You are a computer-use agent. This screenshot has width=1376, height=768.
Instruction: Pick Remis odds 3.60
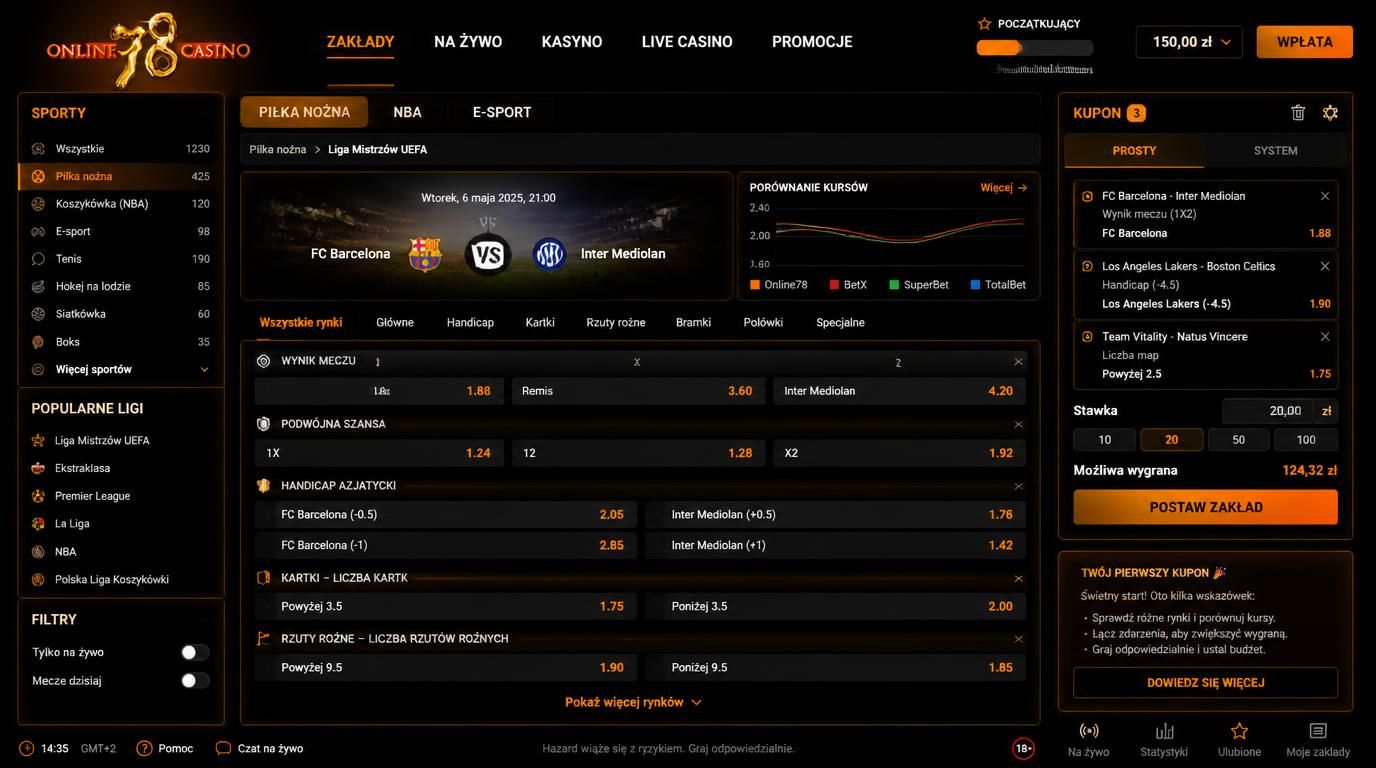tap(638, 391)
